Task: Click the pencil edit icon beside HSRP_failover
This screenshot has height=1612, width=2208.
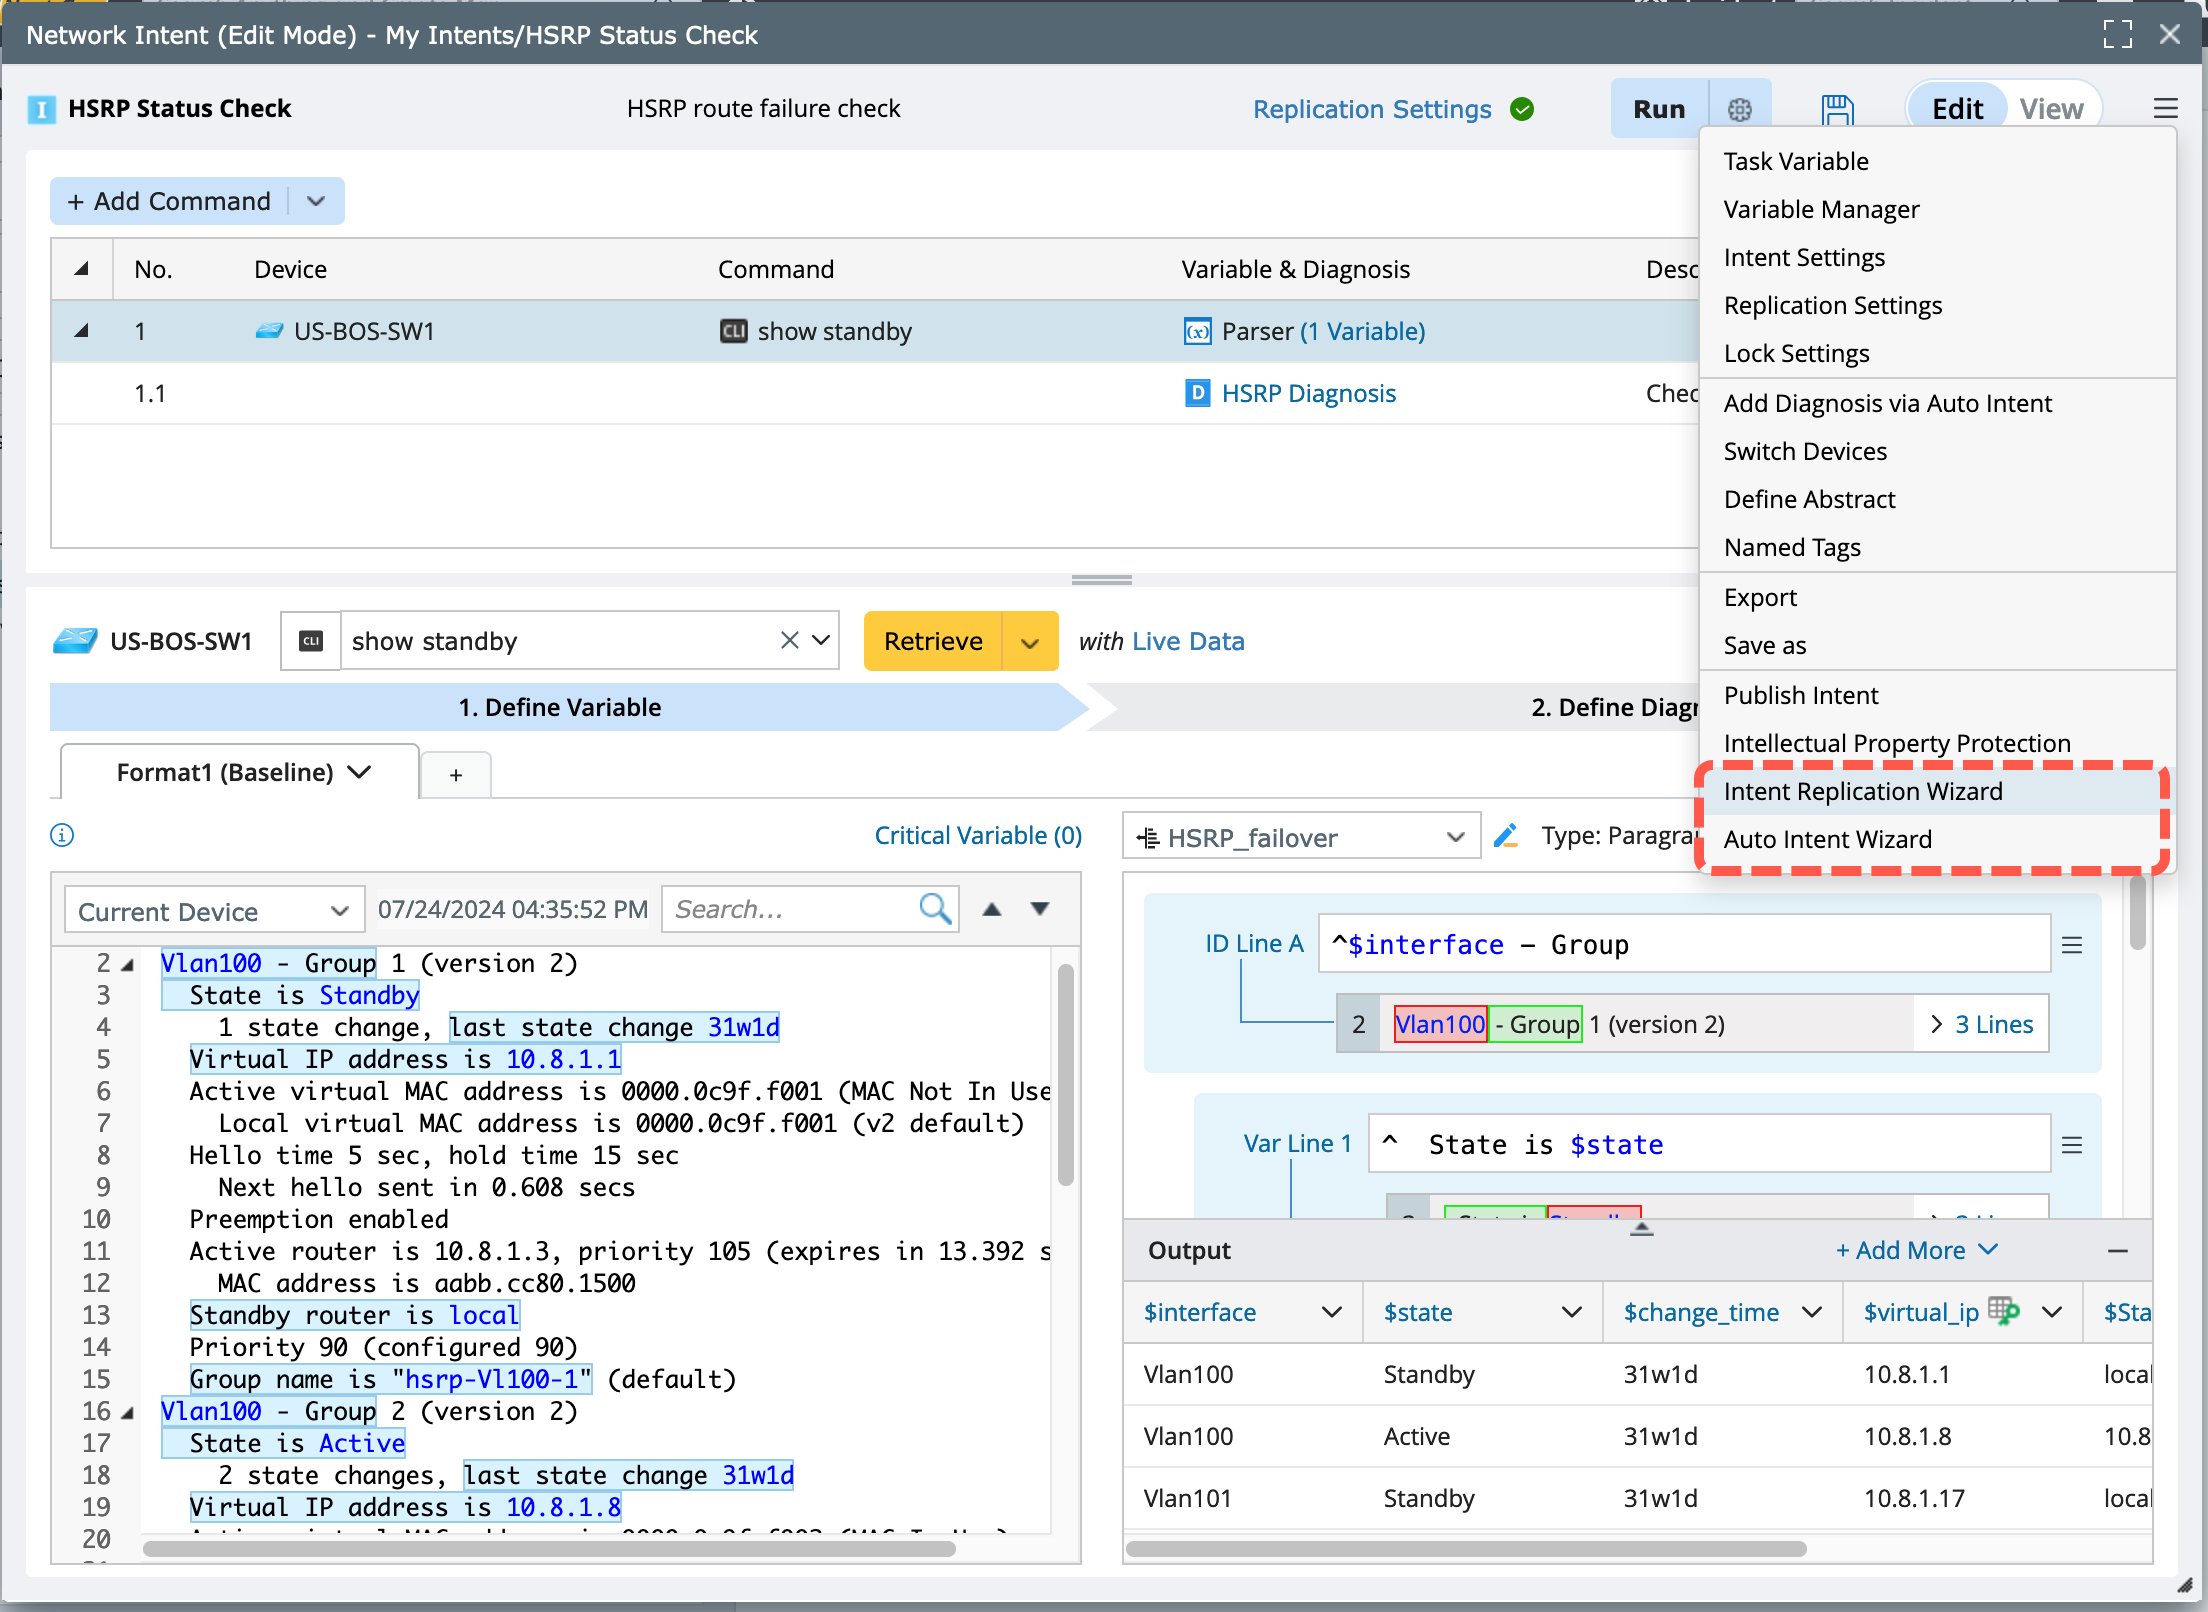Action: pyautogui.click(x=1506, y=836)
